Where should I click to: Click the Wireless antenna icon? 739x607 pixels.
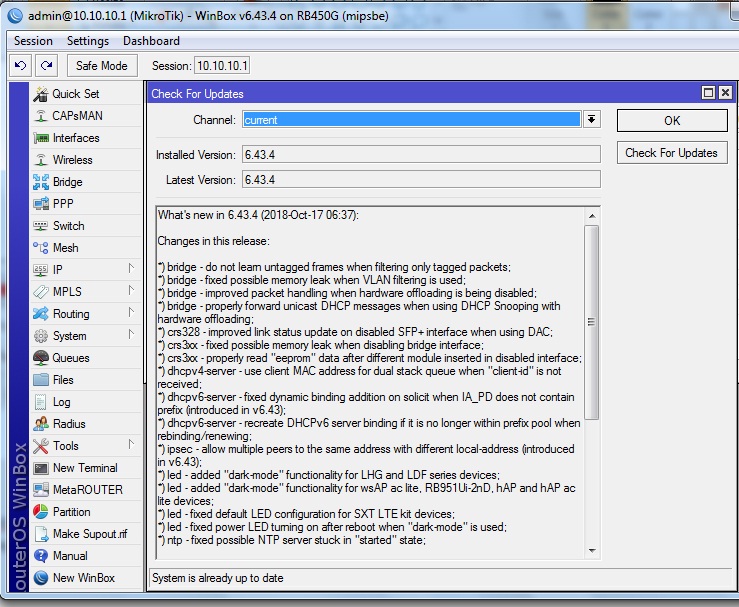(x=41, y=160)
